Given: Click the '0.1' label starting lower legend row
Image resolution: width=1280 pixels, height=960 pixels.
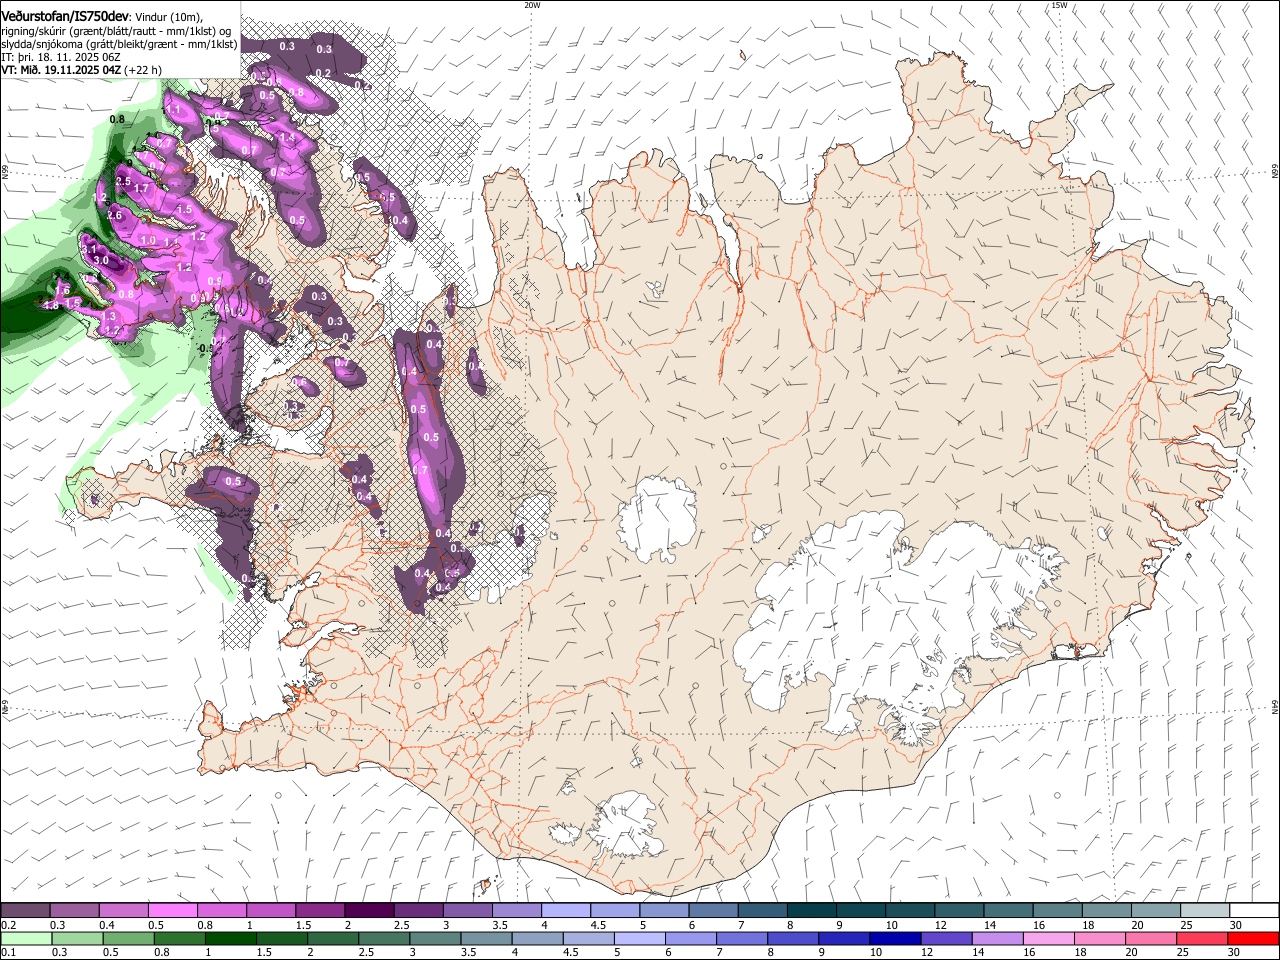Looking at the screenshot, I should [x=9, y=952].
